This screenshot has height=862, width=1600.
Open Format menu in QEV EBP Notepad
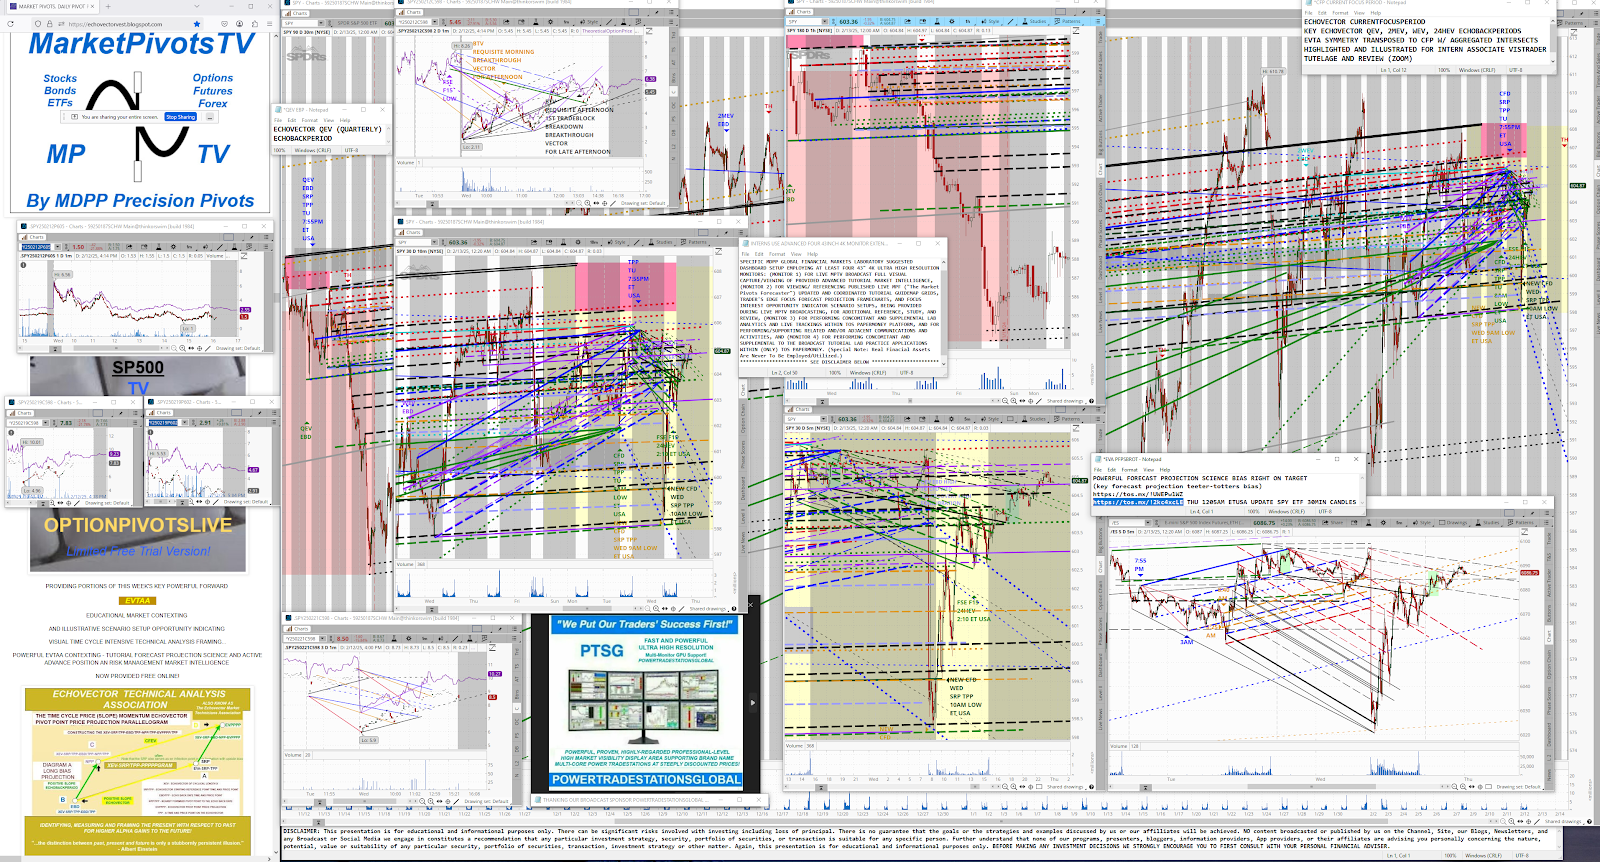point(310,120)
